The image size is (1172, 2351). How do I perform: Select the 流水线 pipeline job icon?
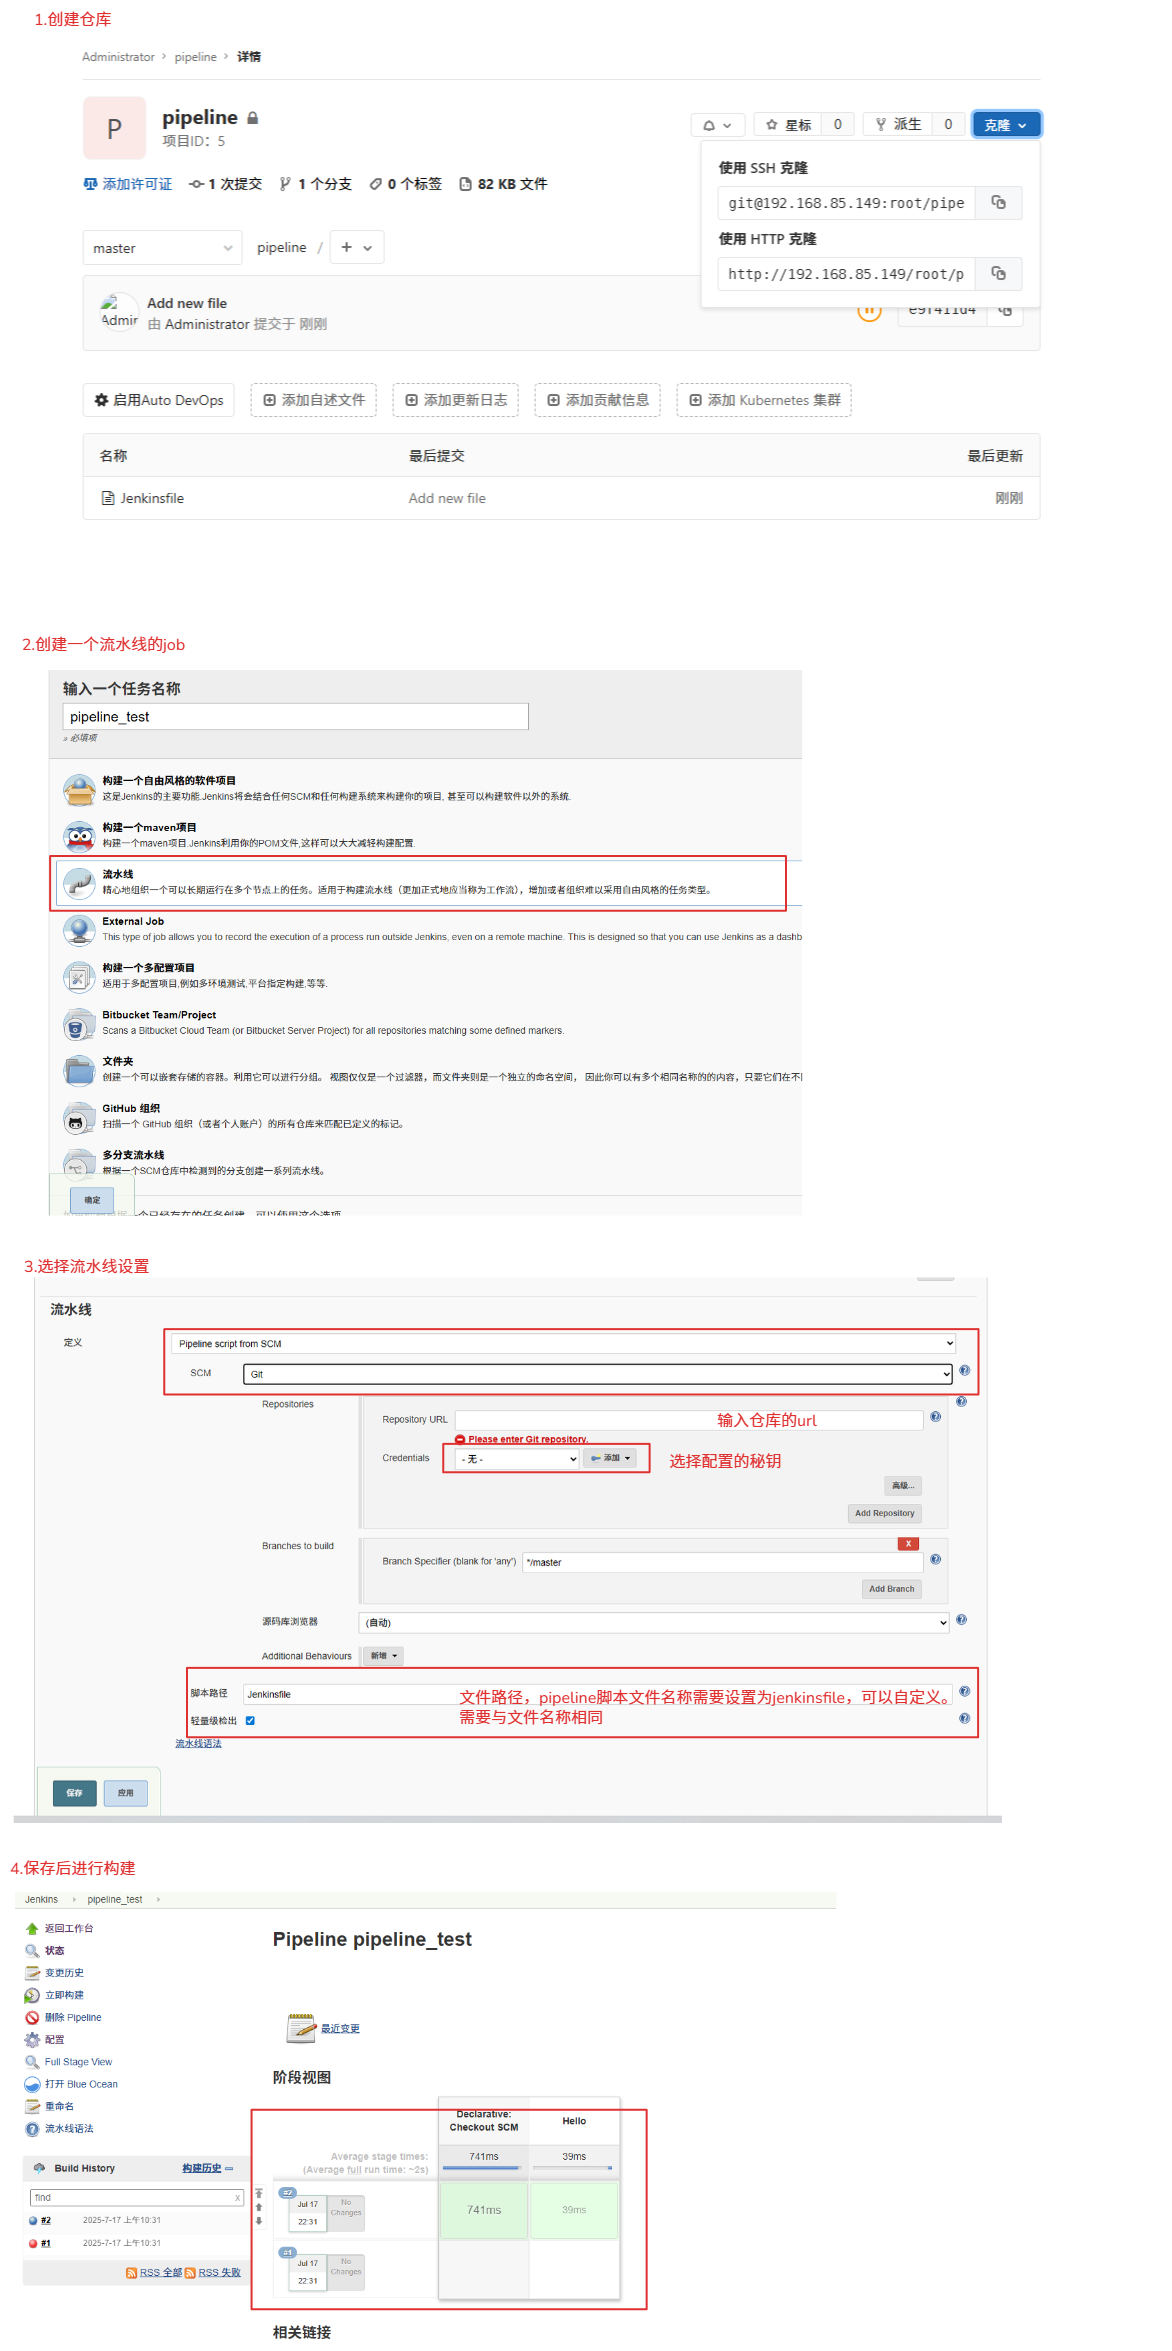point(79,883)
